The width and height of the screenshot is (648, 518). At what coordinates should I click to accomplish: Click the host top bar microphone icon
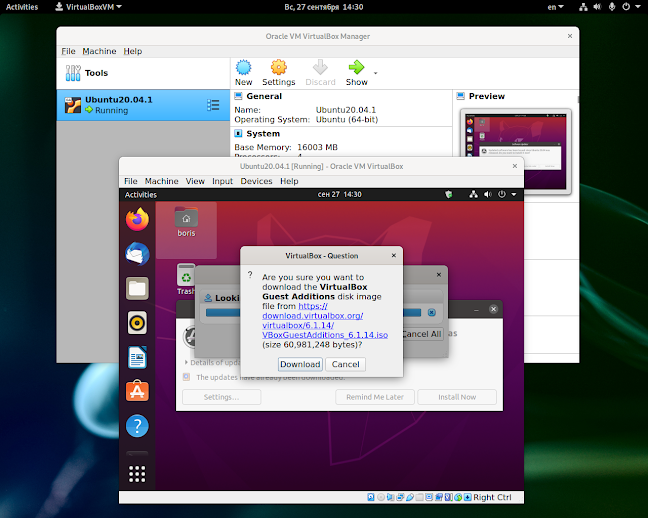(x=612, y=7)
